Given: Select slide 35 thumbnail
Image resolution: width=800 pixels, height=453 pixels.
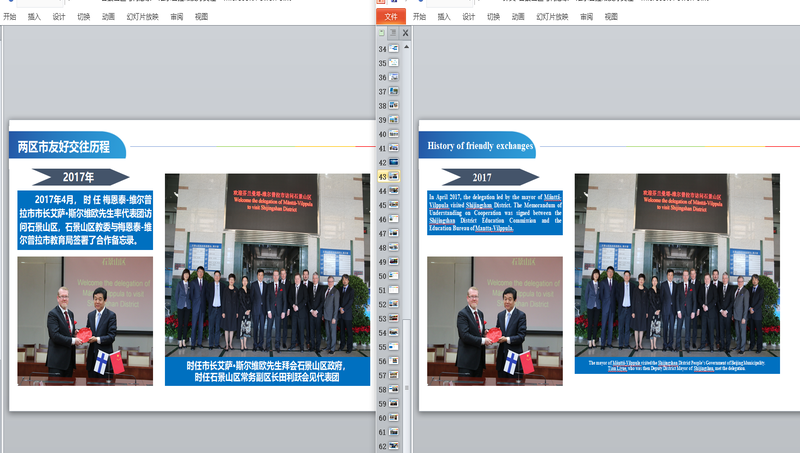Looking at the screenshot, I should coord(393,63).
